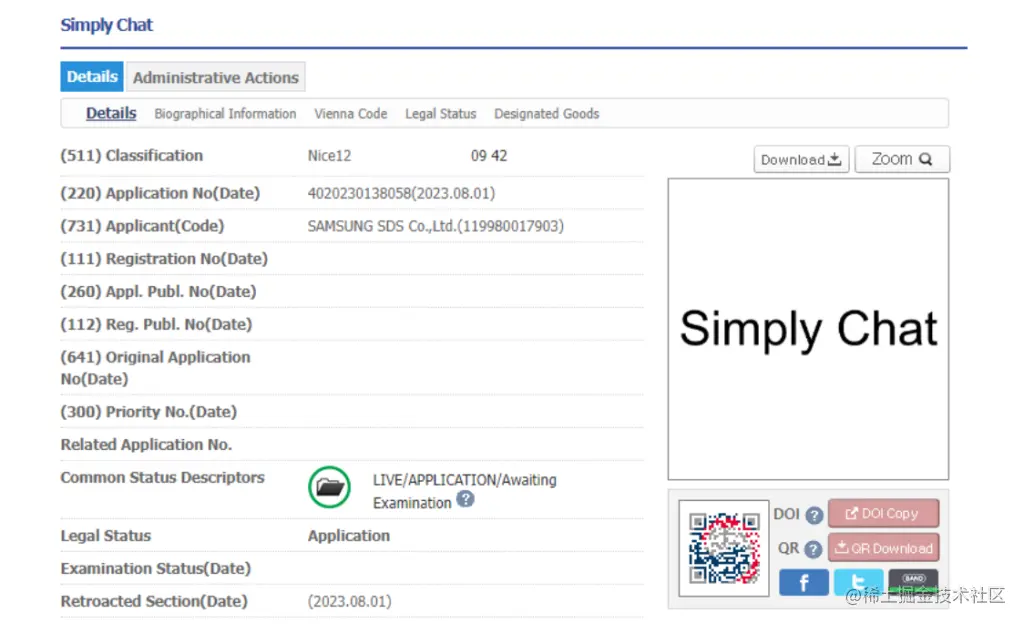Click the Retroacted Section date (2023.08.01)
This screenshot has width=1024, height=624.
click(x=349, y=601)
